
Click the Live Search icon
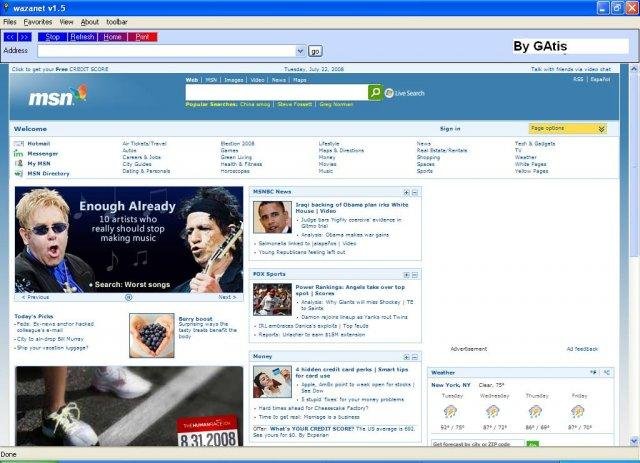click(389, 93)
